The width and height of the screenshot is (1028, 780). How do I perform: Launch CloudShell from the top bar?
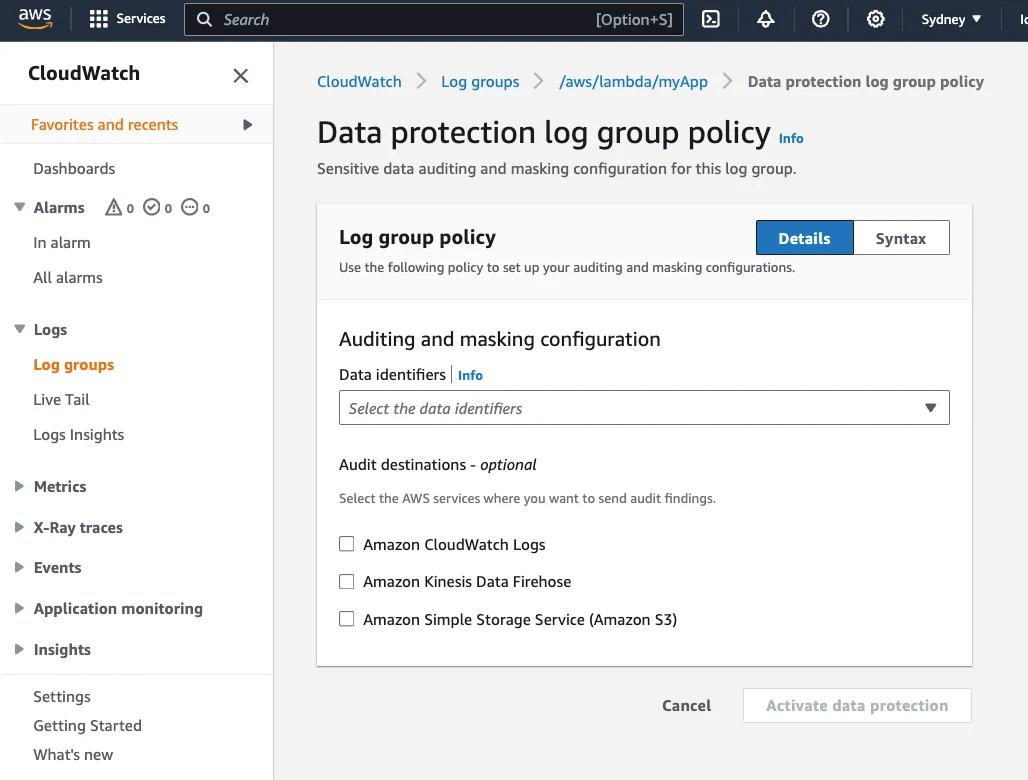click(x=711, y=19)
